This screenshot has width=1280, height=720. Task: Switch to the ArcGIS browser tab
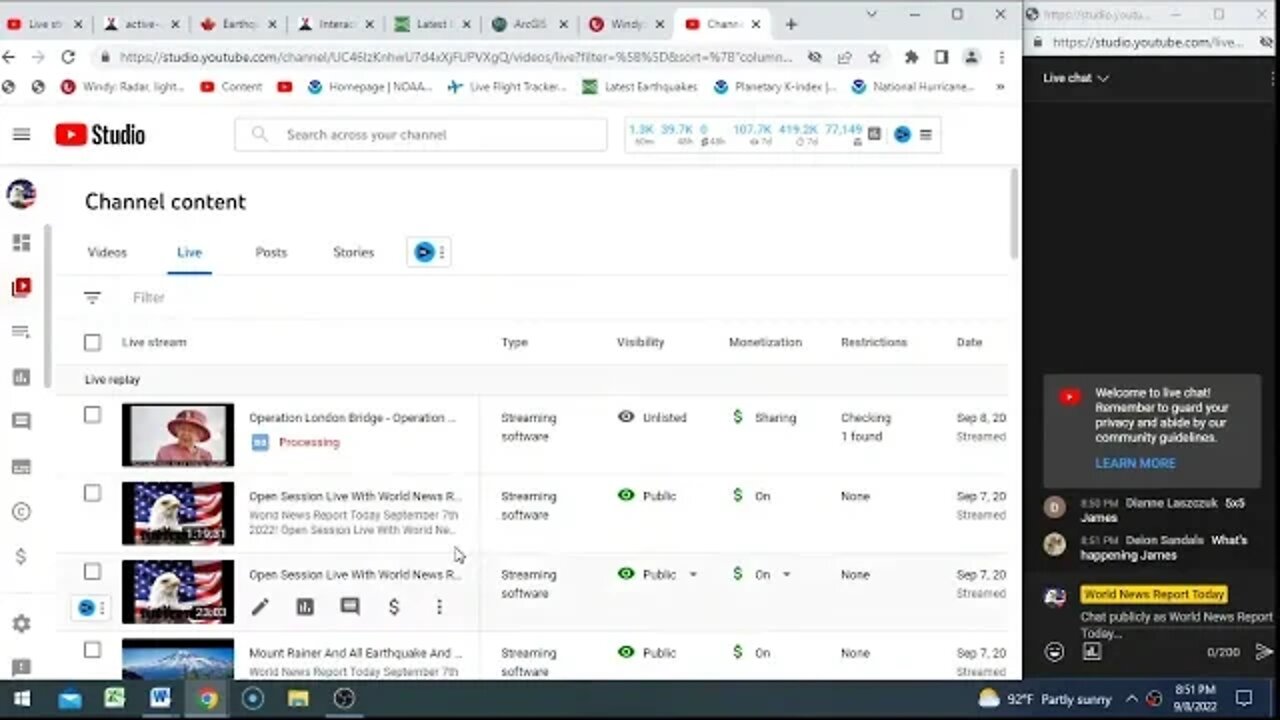pyautogui.click(x=529, y=24)
